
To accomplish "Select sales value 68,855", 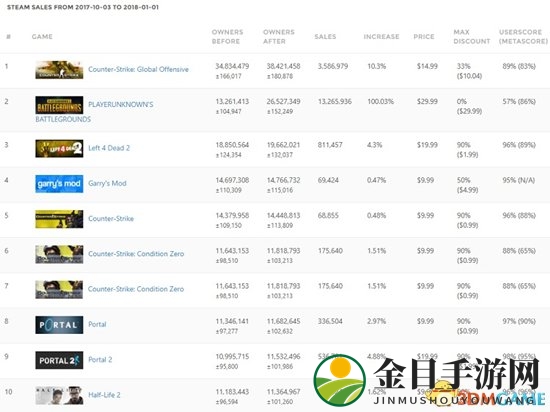I will (x=328, y=215).
